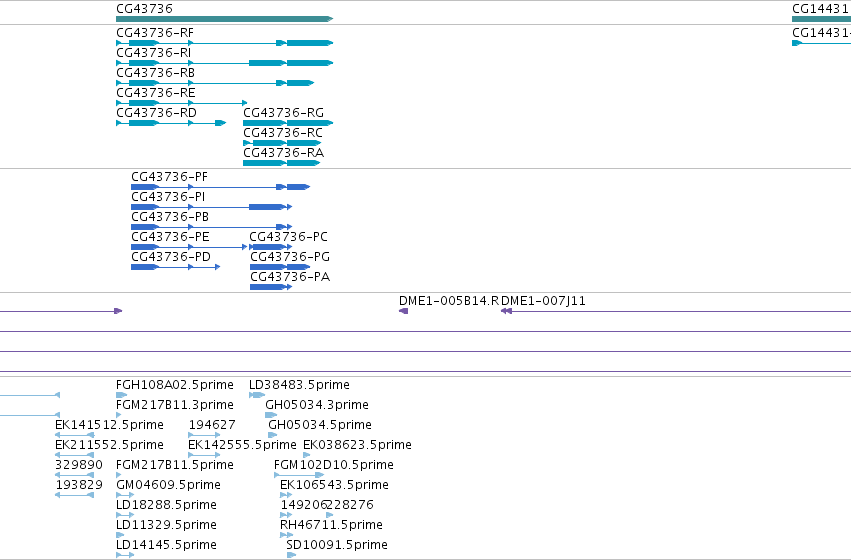Click EST LD11329.5prime

coord(167,526)
